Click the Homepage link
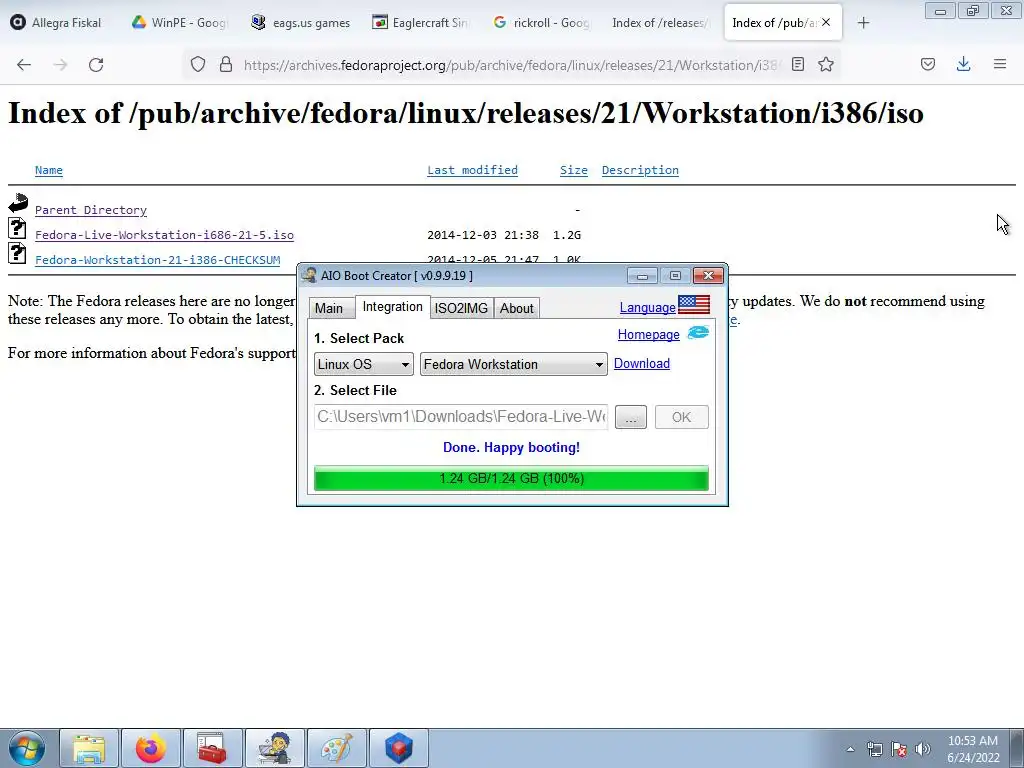 click(x=648, y=334)
